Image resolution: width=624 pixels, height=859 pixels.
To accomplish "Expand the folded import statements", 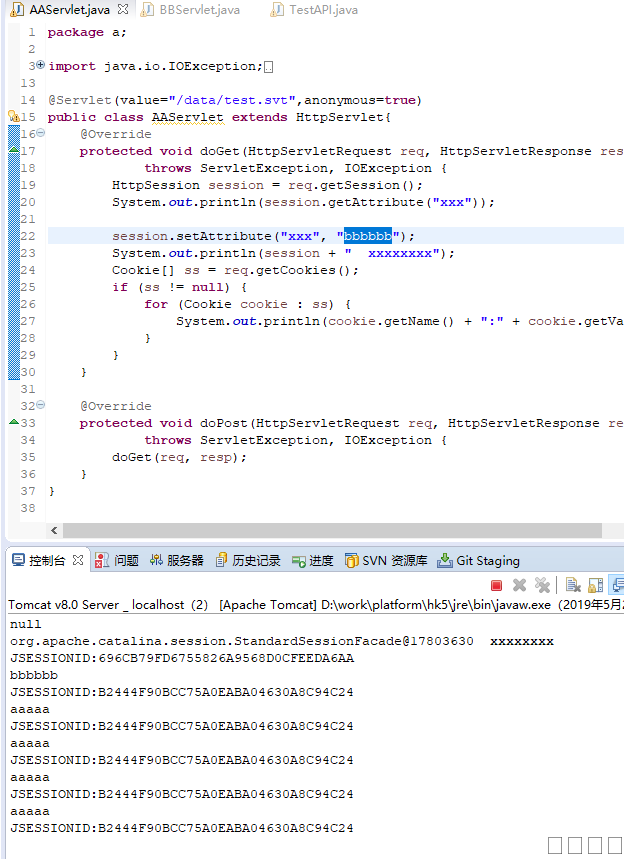I will click(40, 66).
